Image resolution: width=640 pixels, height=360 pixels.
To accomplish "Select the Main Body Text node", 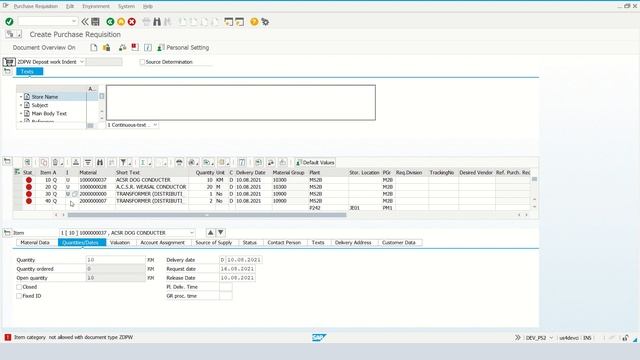I will point(49,113).
